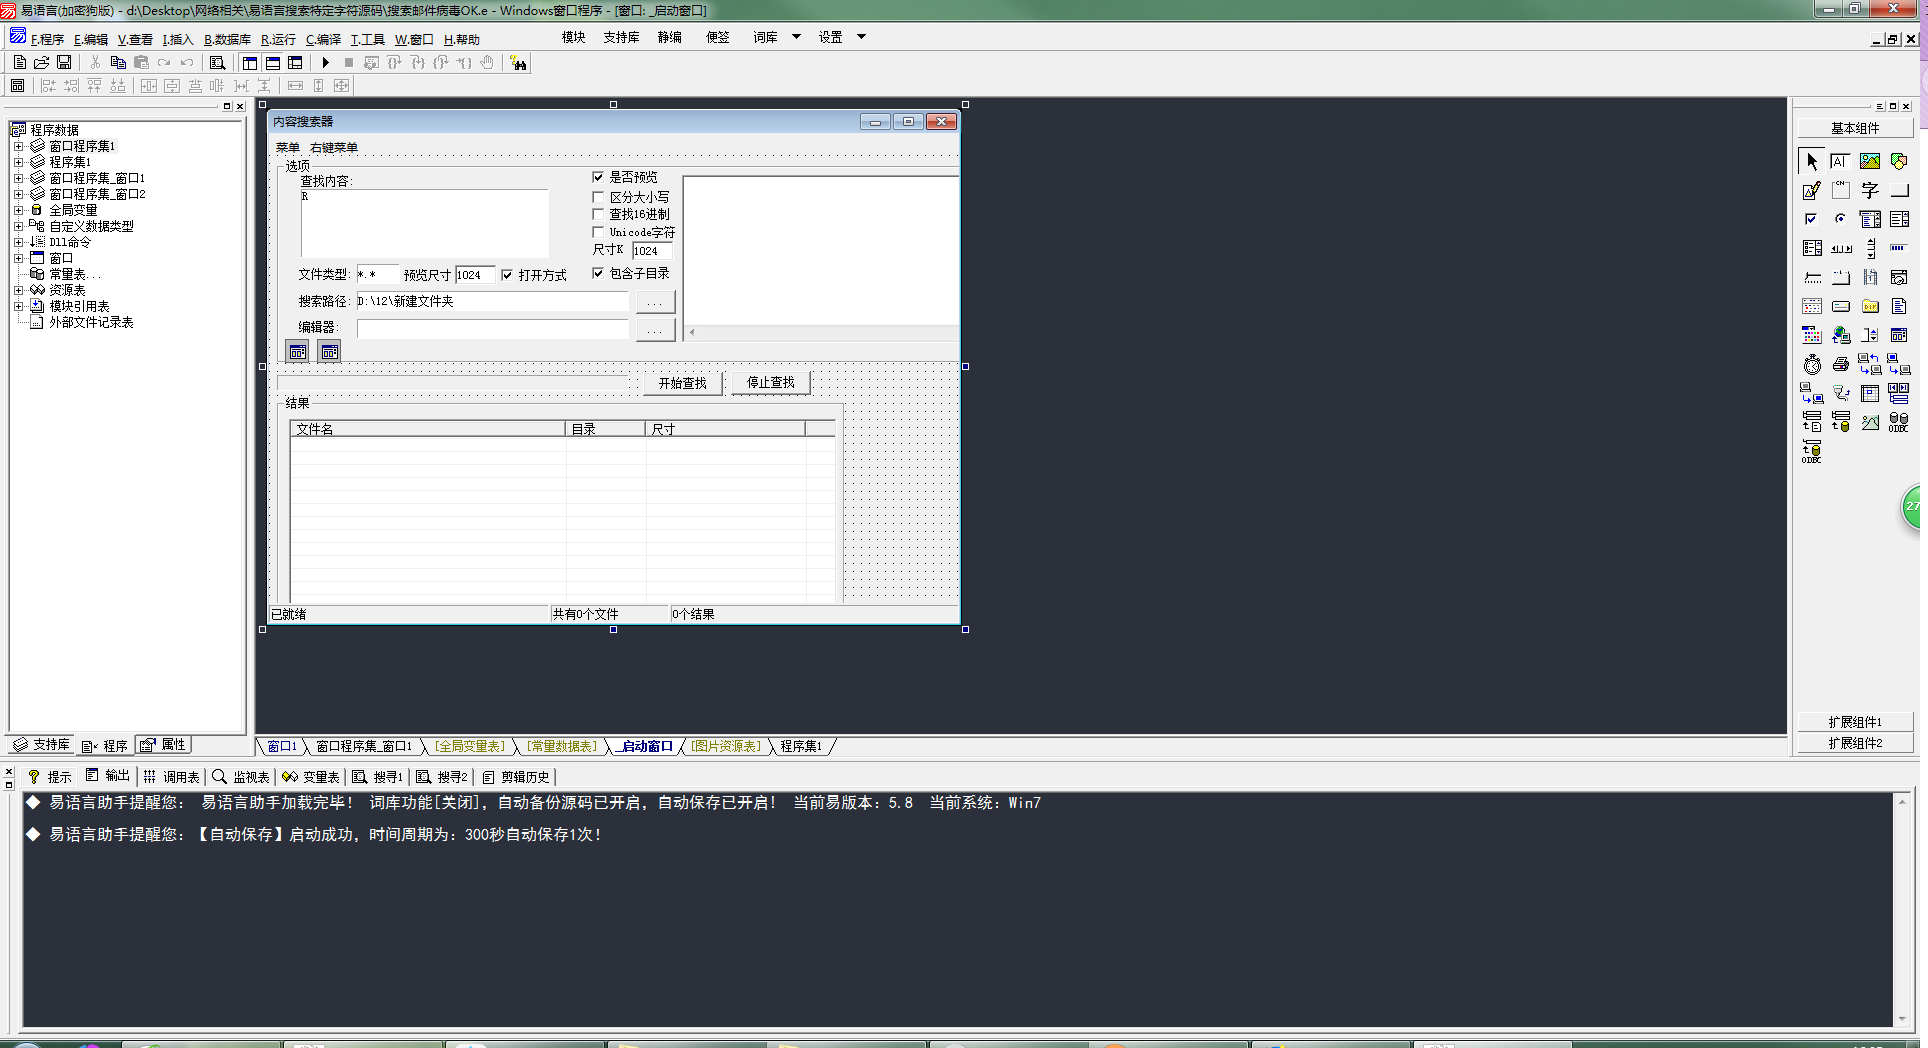Toggle the 是否预览 checkbox
Image resolution: width=1928 pixels, height=1048 pixels.
[598, 177]
